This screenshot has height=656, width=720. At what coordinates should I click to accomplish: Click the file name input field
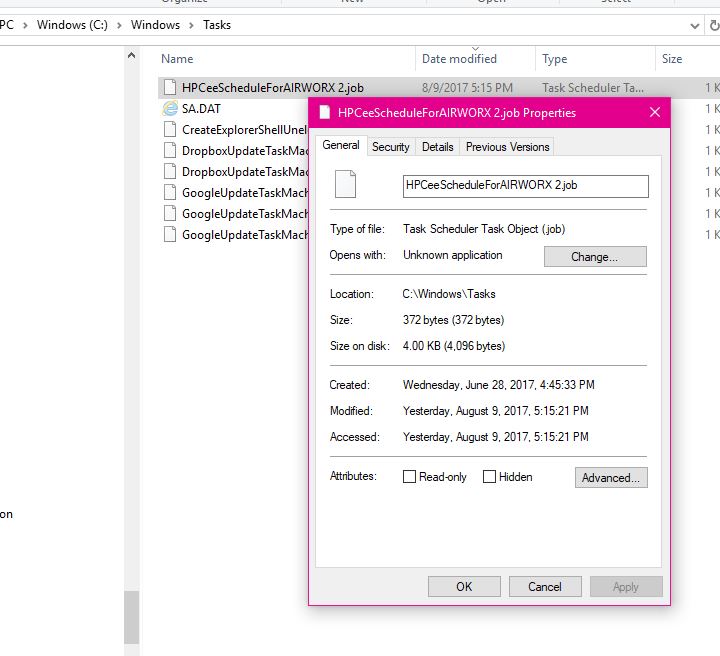tap(526, 186)
